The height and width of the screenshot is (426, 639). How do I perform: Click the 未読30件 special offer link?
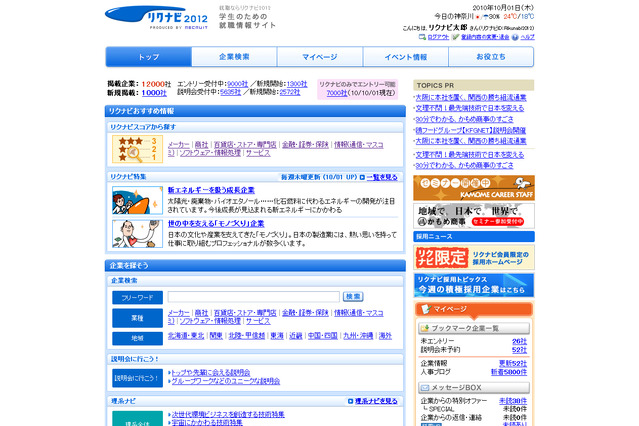[x=513, y=401]
